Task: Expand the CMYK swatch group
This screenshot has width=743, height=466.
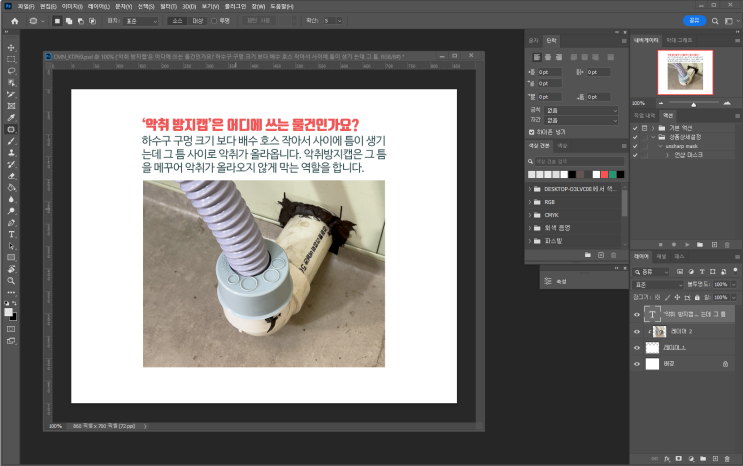Action: coord(531,214)
